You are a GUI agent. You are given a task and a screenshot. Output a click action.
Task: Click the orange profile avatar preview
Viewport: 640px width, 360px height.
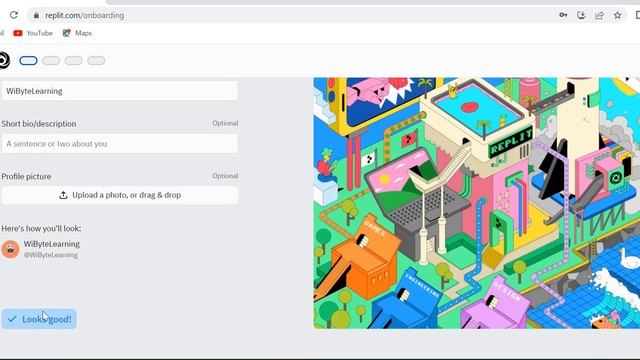click(10, 249)
